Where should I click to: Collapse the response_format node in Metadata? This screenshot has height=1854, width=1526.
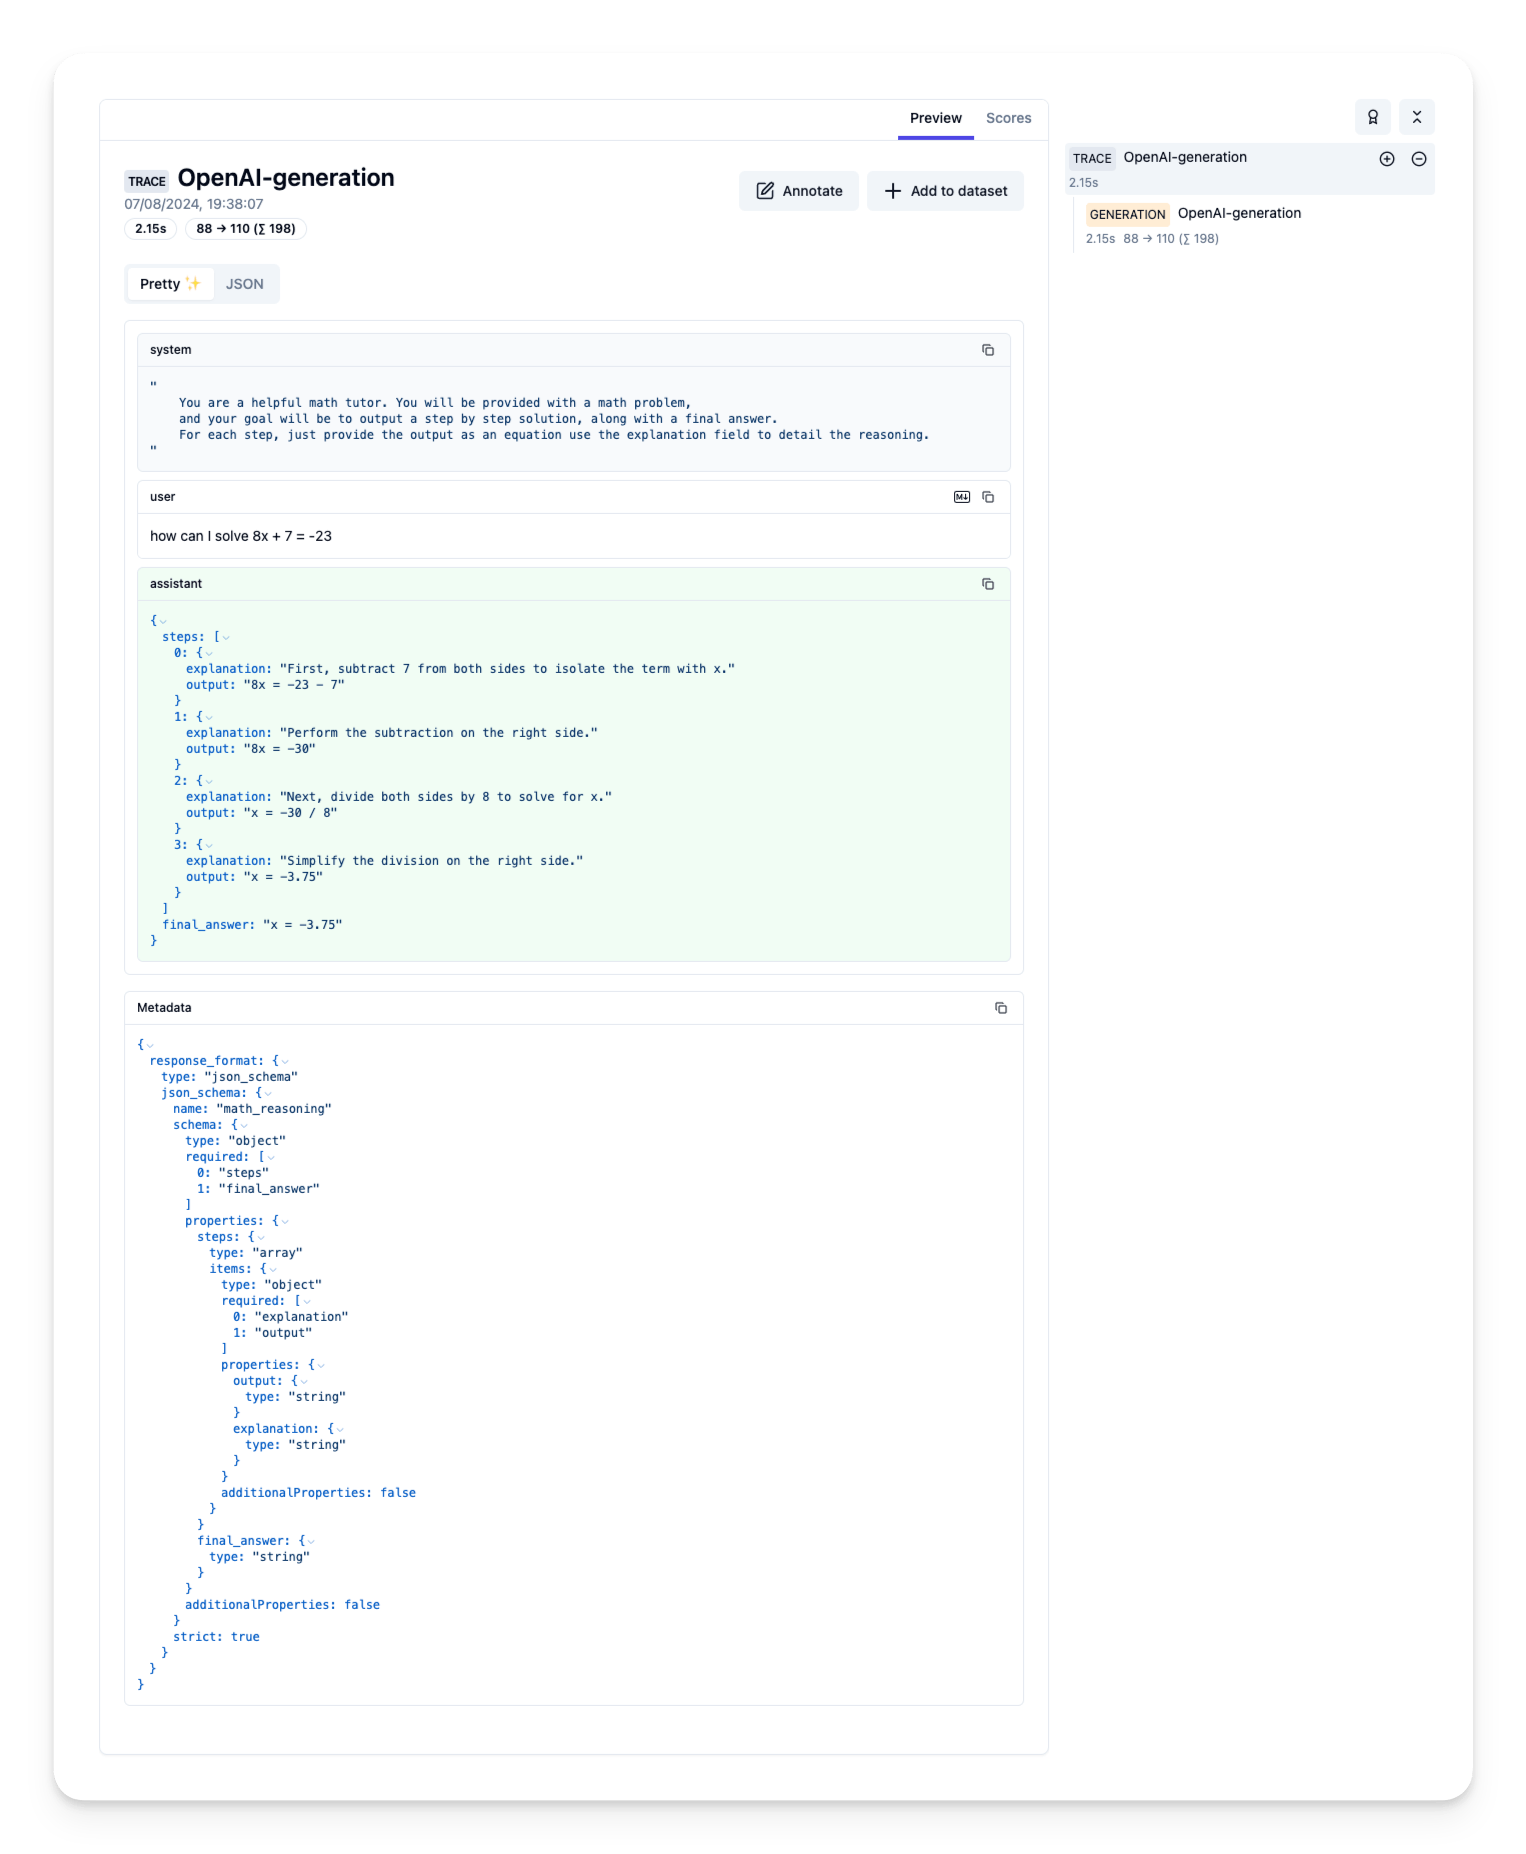(x=284, y=1062)
